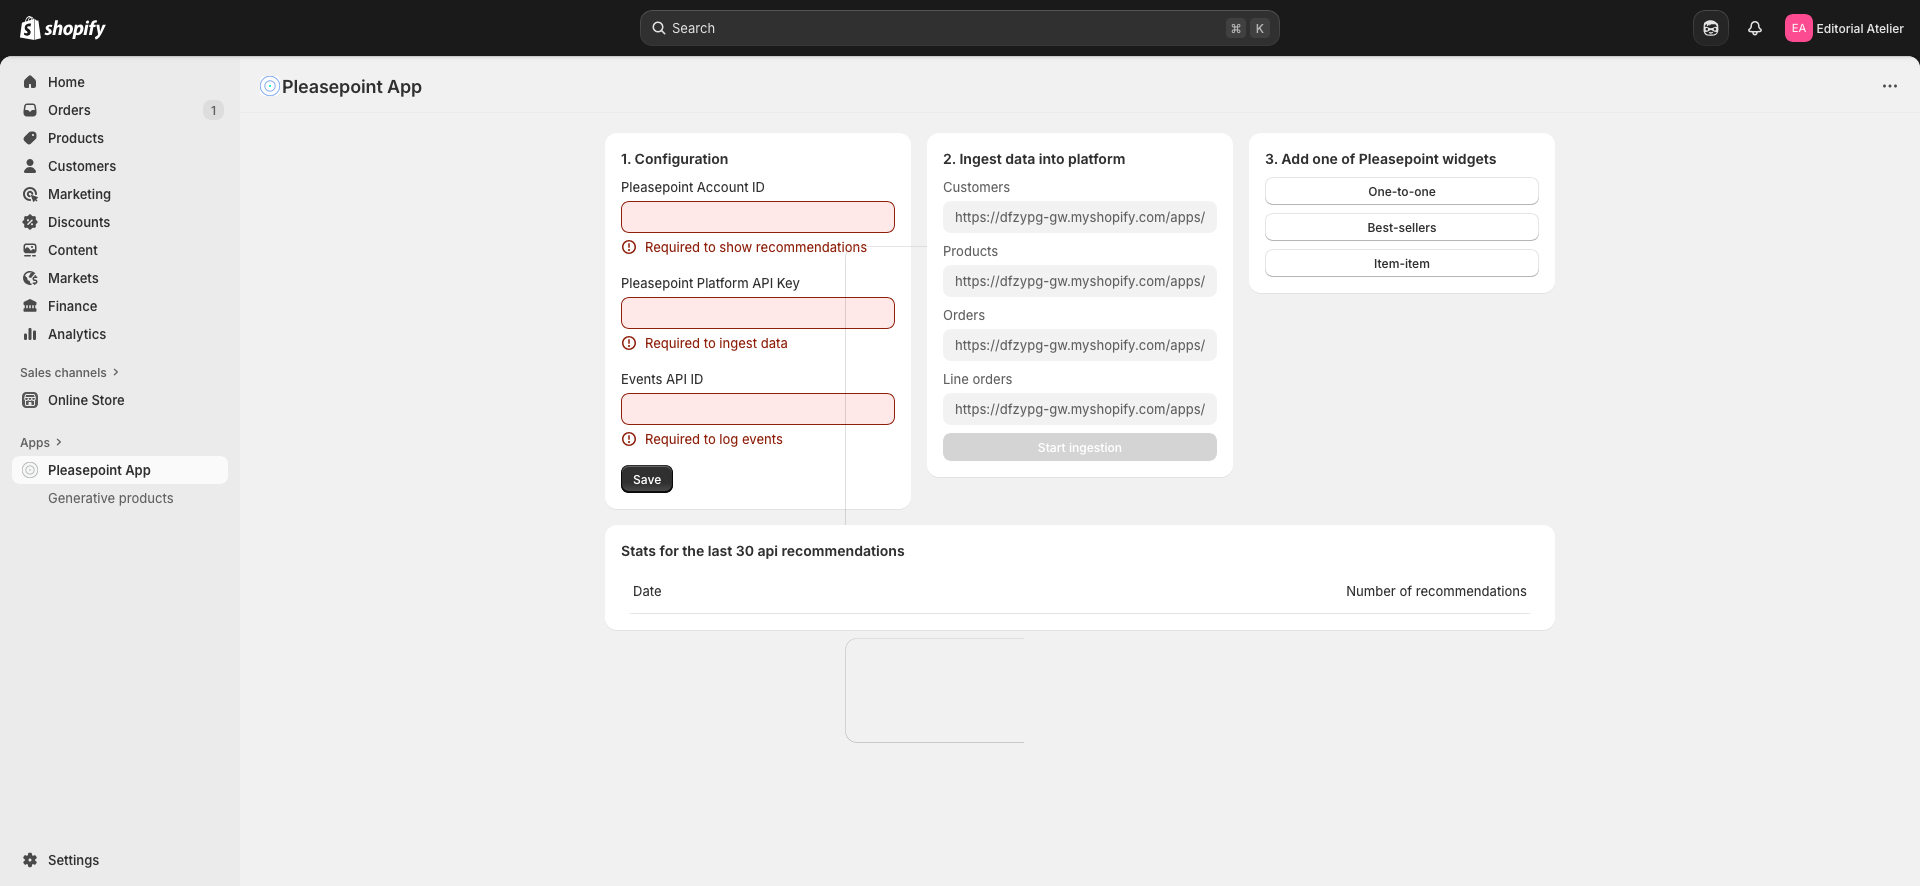Expand the Sales channels section
This screenshot has width=1920, height=886.
click(116, 372)
